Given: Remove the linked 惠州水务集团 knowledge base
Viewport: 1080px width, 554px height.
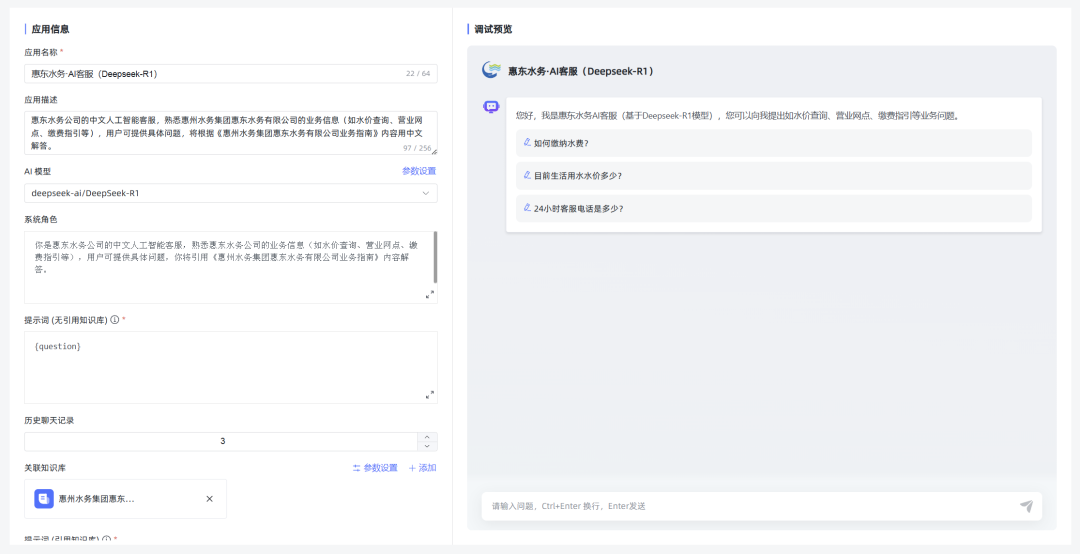Looking at the screenshot, I should pyautogui.click(x=209, y=499).
